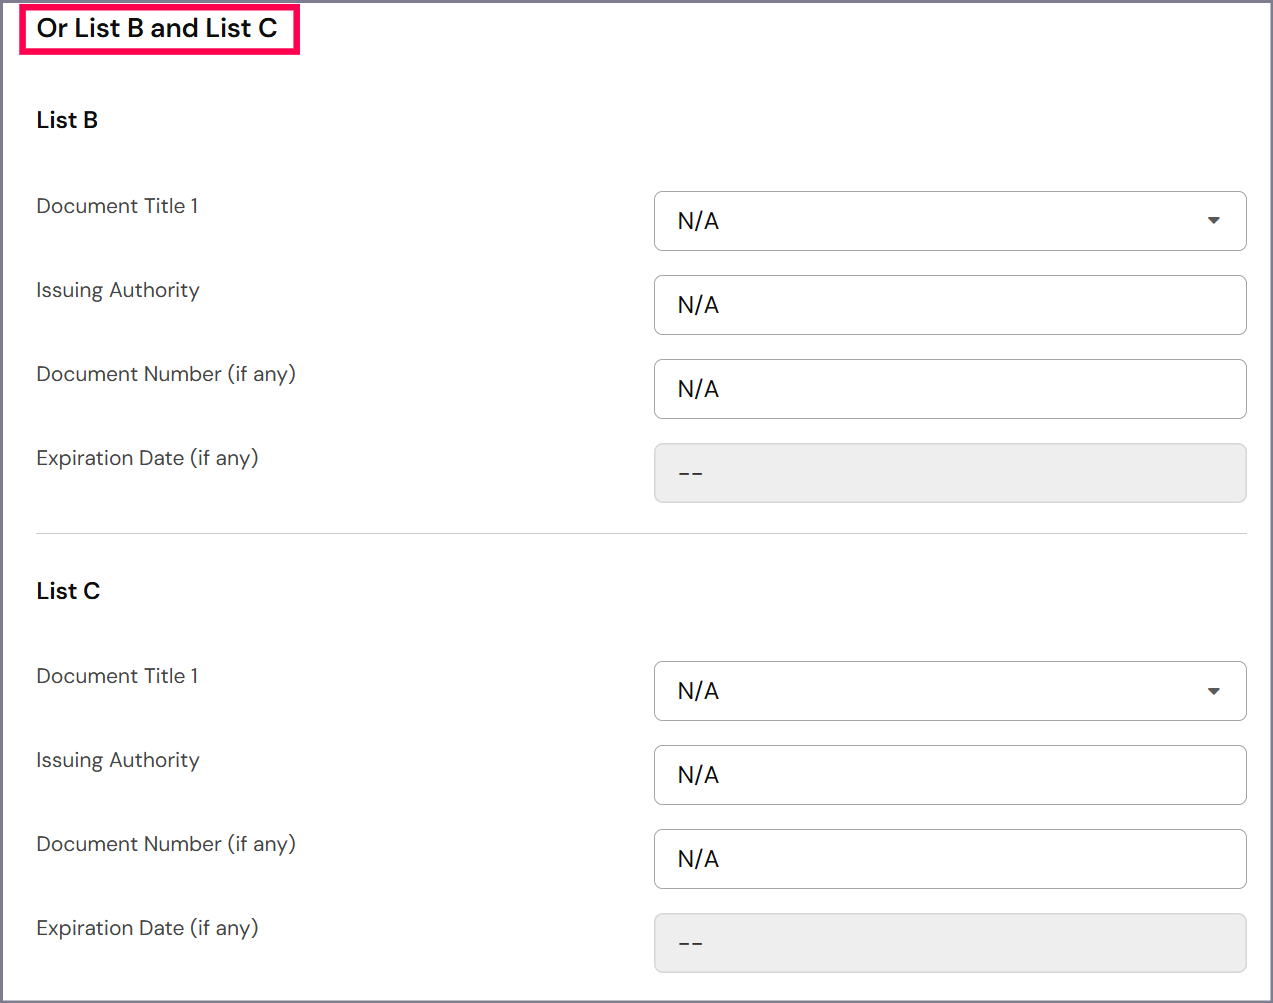Click the List C "Document Title 1" label
Screen dimensions: 1273x1003
click(x=117, y=676)
